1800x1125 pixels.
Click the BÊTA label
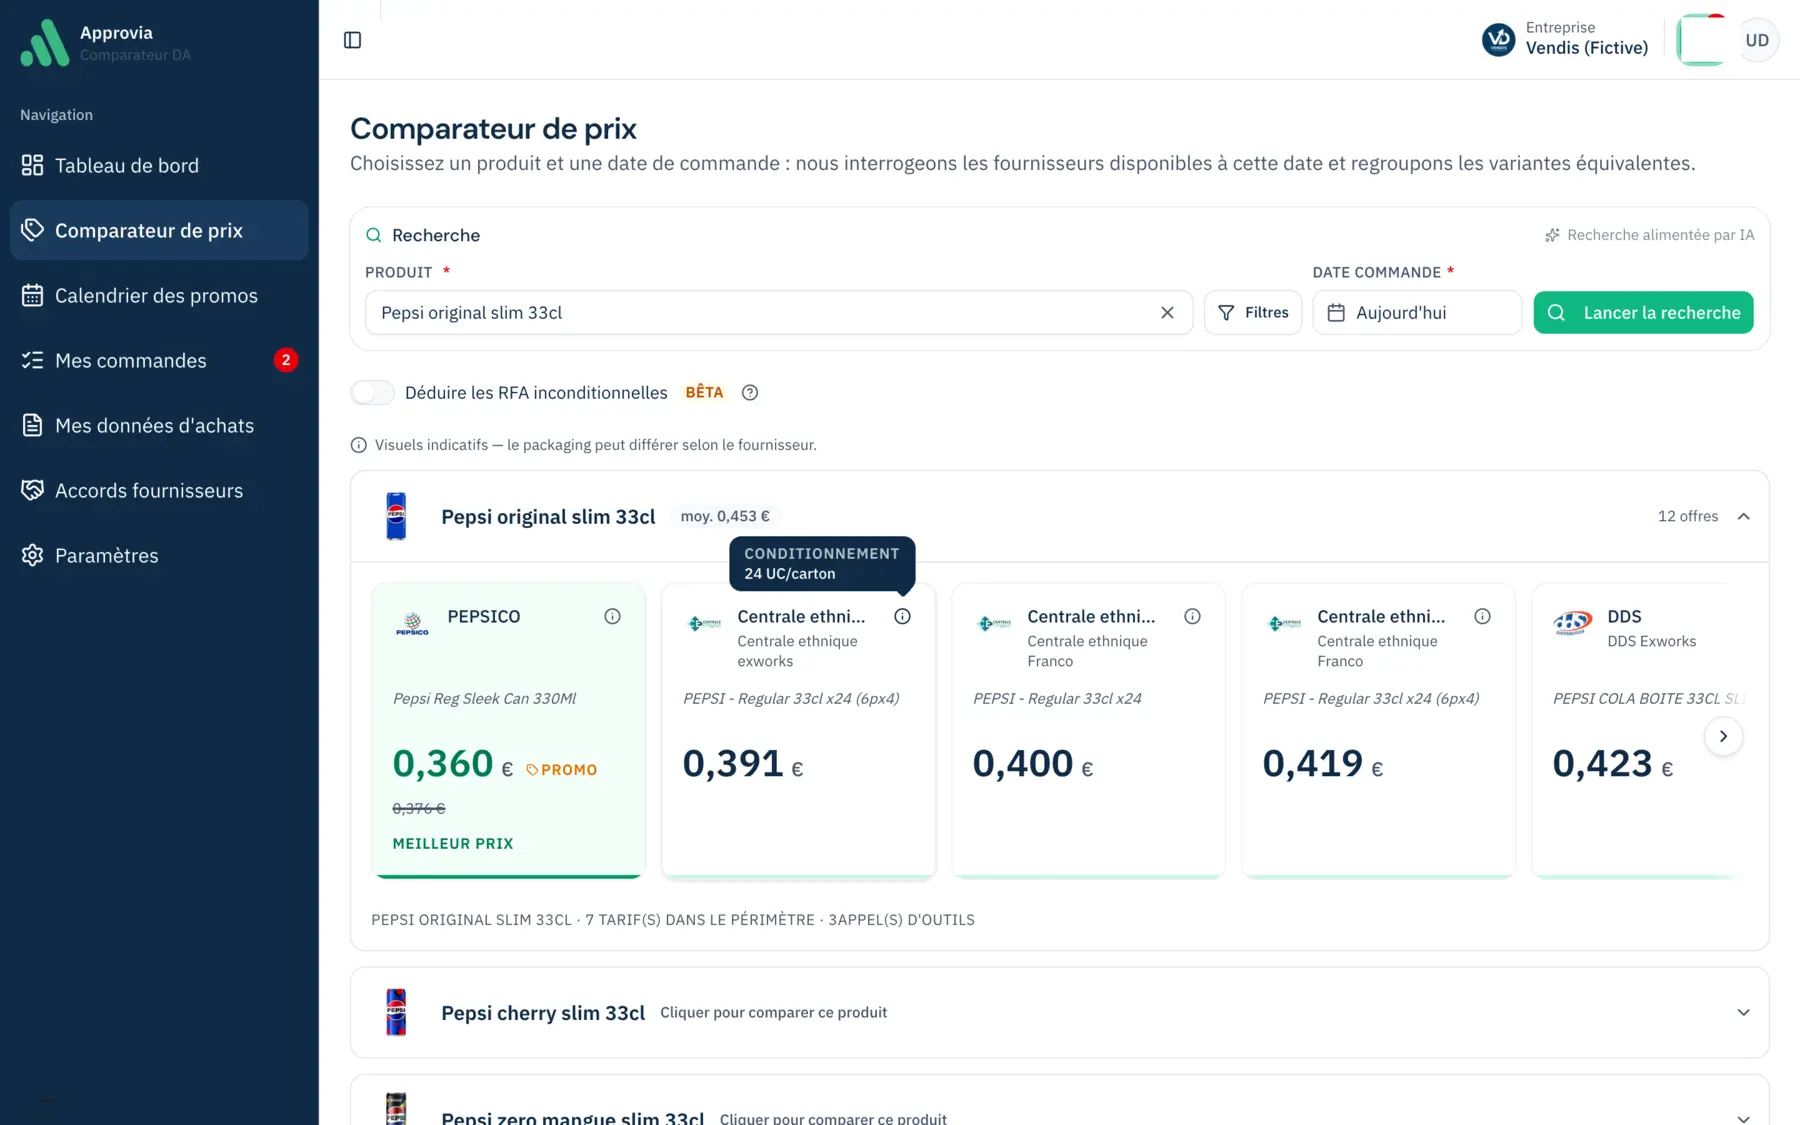point(704,393)
